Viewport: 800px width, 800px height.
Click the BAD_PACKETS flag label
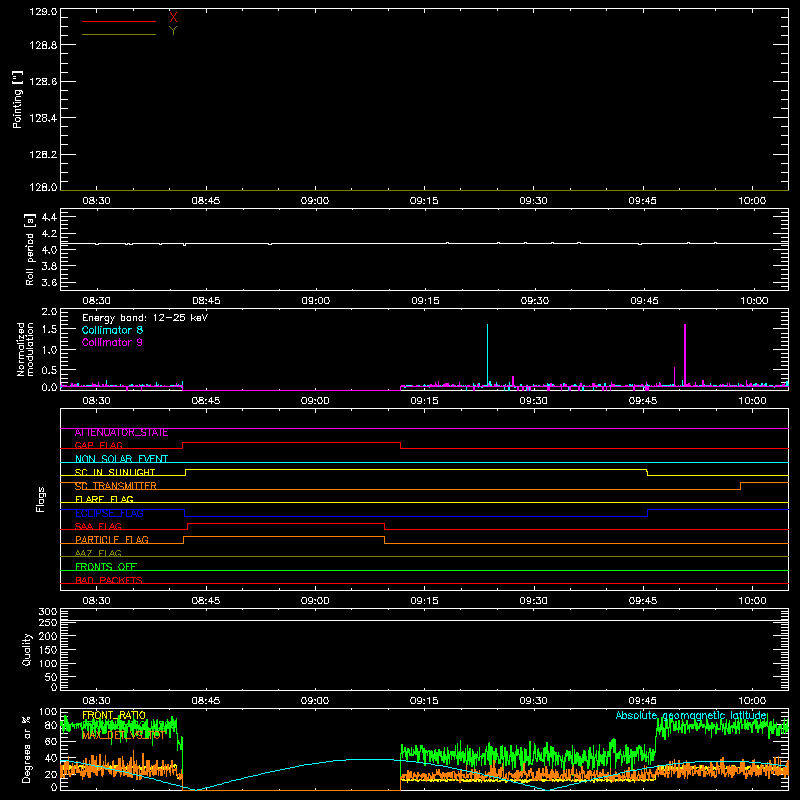coord(109,581)
